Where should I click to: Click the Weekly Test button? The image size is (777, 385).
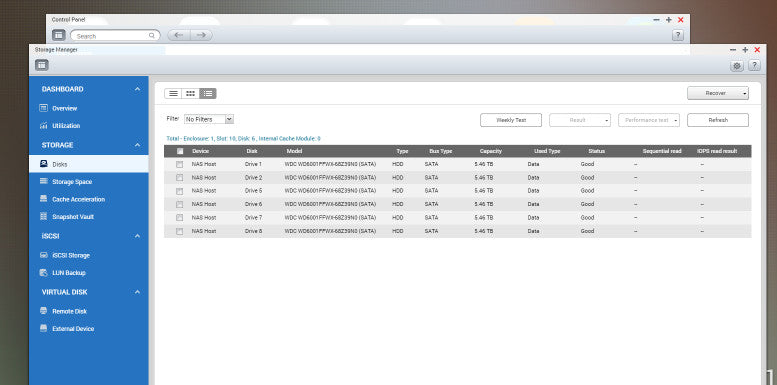[511, 120]
